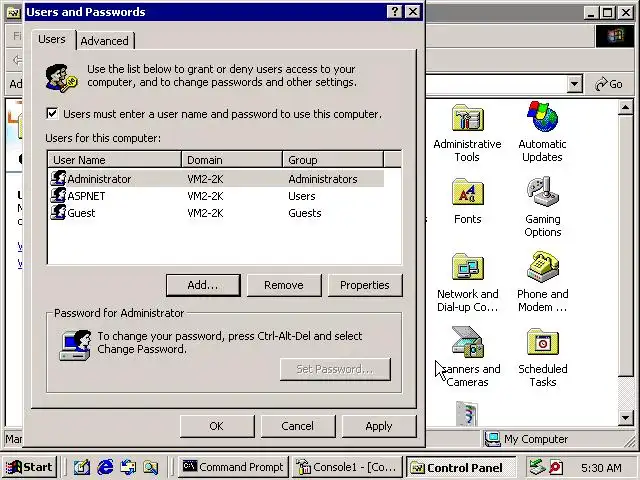Switch to the Advanced tab
The width and height of the screenshot is (640, 480).
pos(105,41)
